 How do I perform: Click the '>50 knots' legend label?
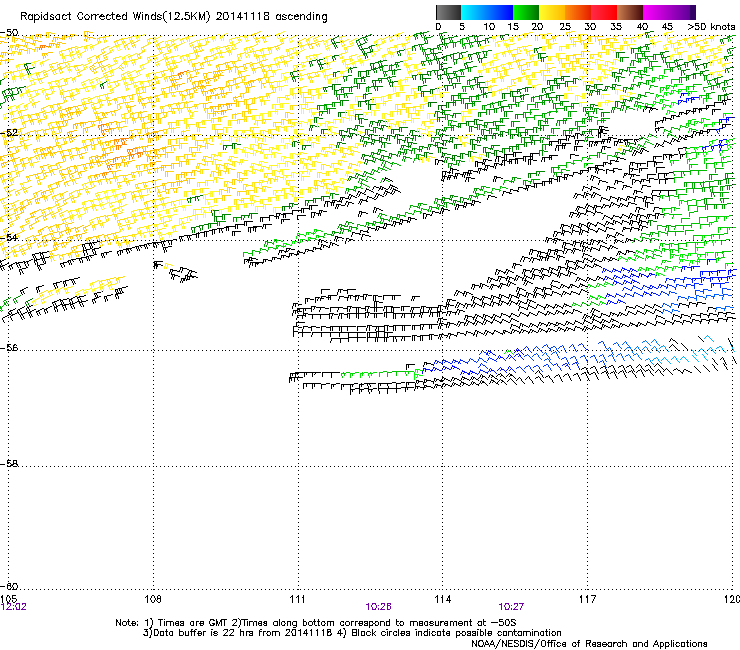711,27
